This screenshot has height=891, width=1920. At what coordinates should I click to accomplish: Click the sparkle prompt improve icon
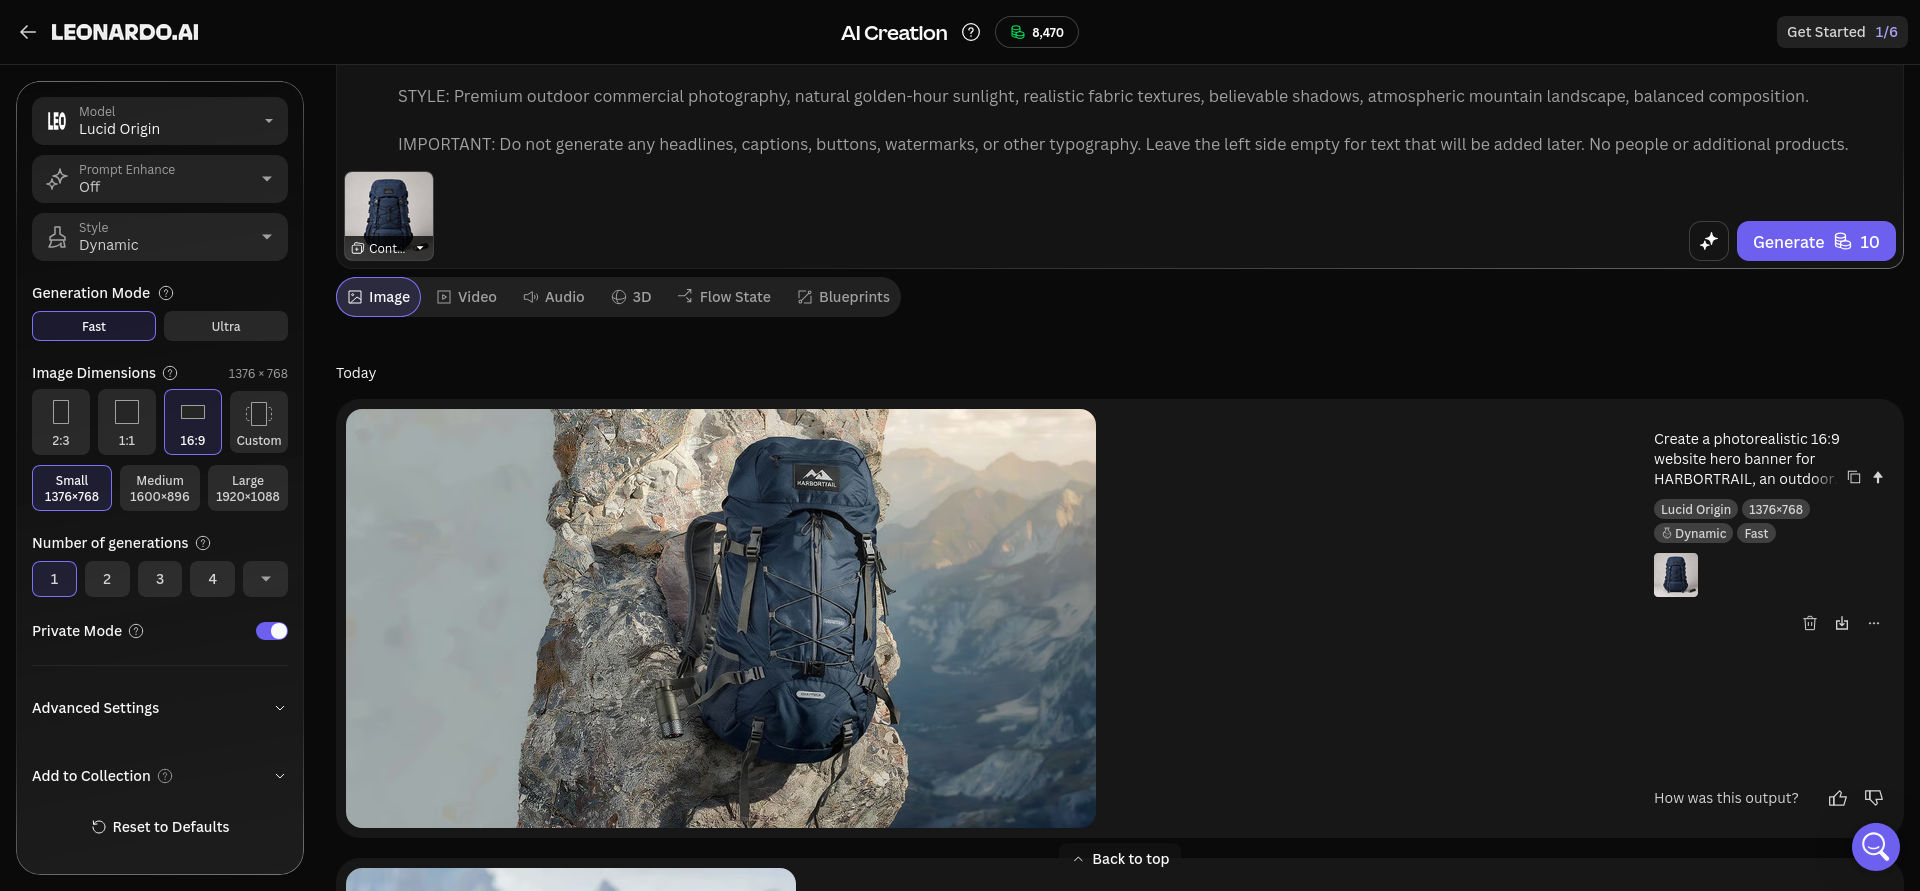pos(1709,241)
